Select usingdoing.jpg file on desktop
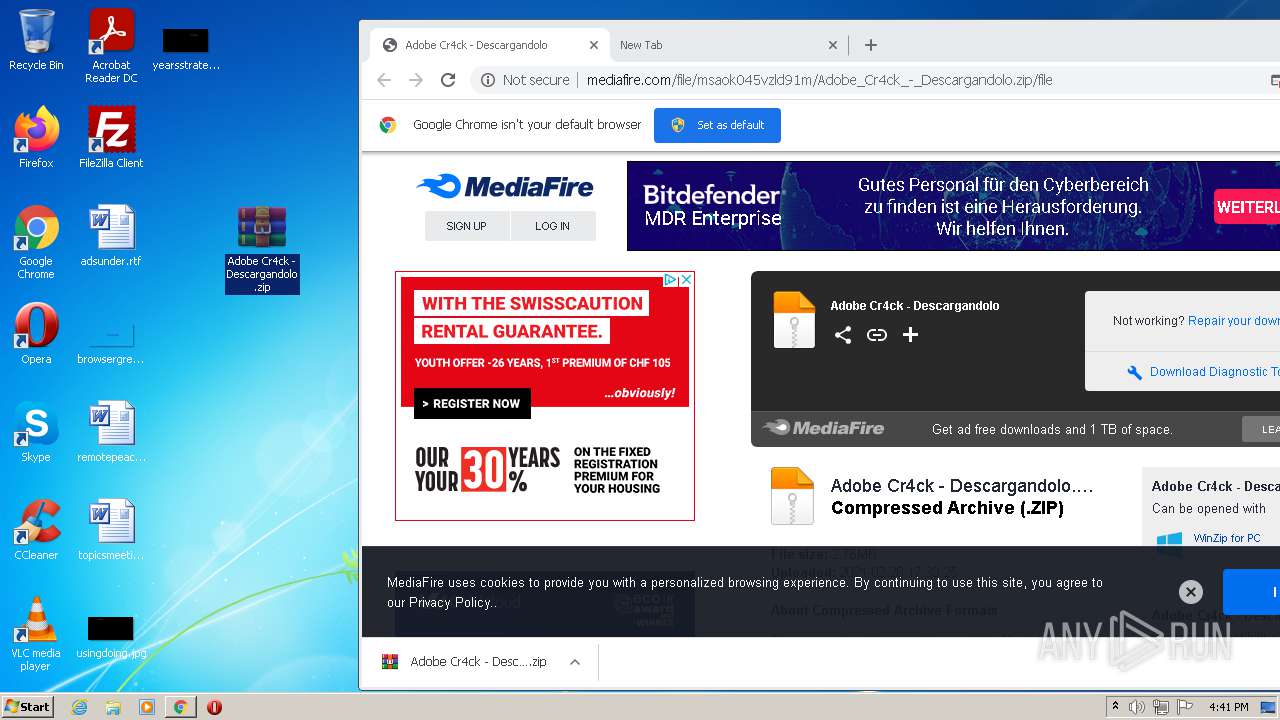The height and width of the screenshot is (720, 1280). point(111,638)
